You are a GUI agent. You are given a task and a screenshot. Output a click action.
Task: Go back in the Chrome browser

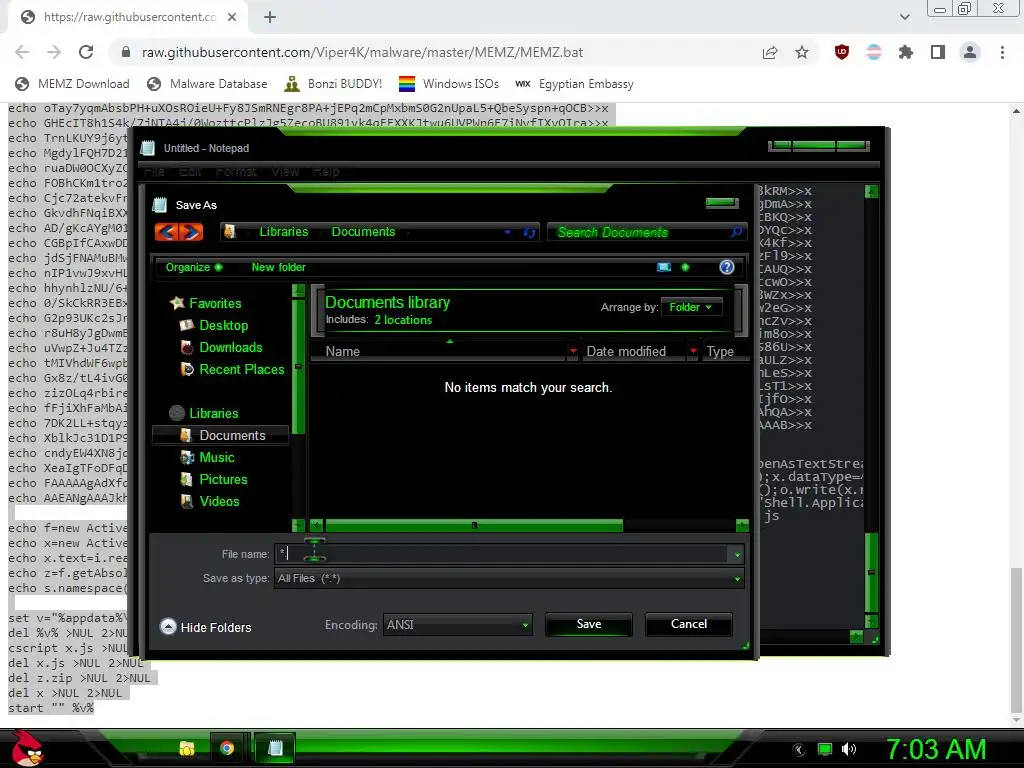tap(22, 52)
